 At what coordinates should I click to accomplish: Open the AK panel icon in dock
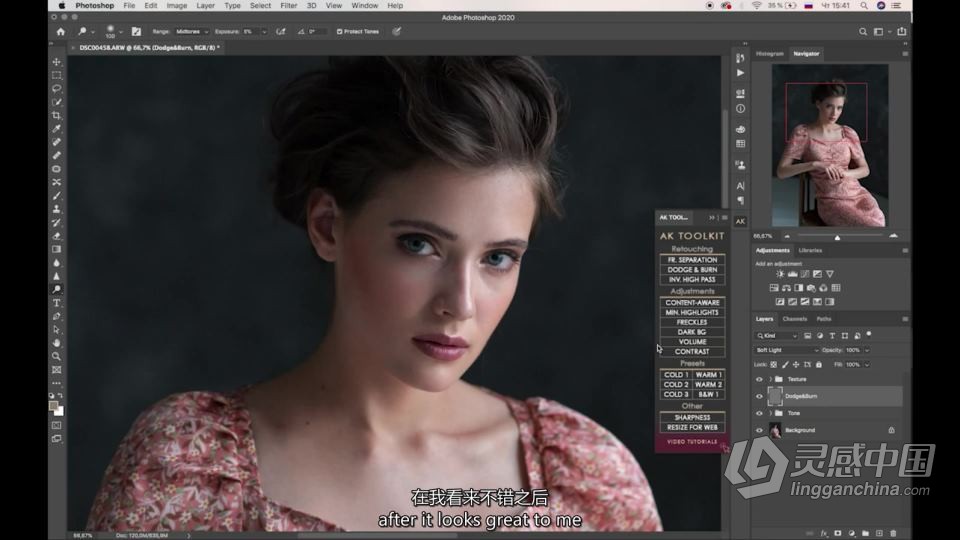pos(740,222)
